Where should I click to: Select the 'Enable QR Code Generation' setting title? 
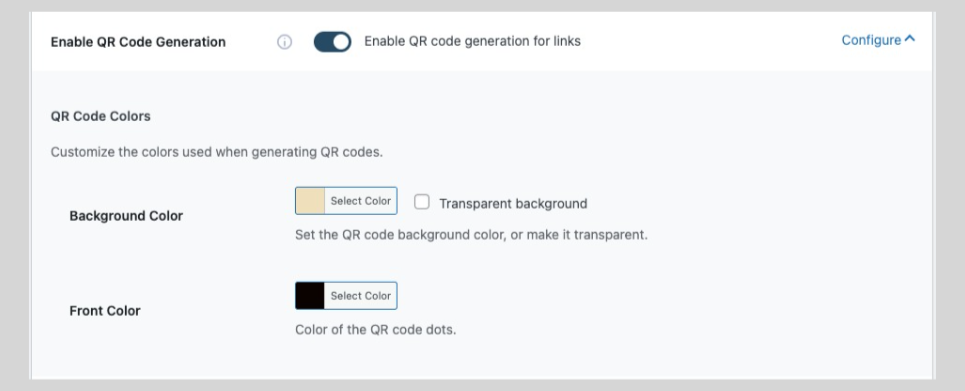138,42
